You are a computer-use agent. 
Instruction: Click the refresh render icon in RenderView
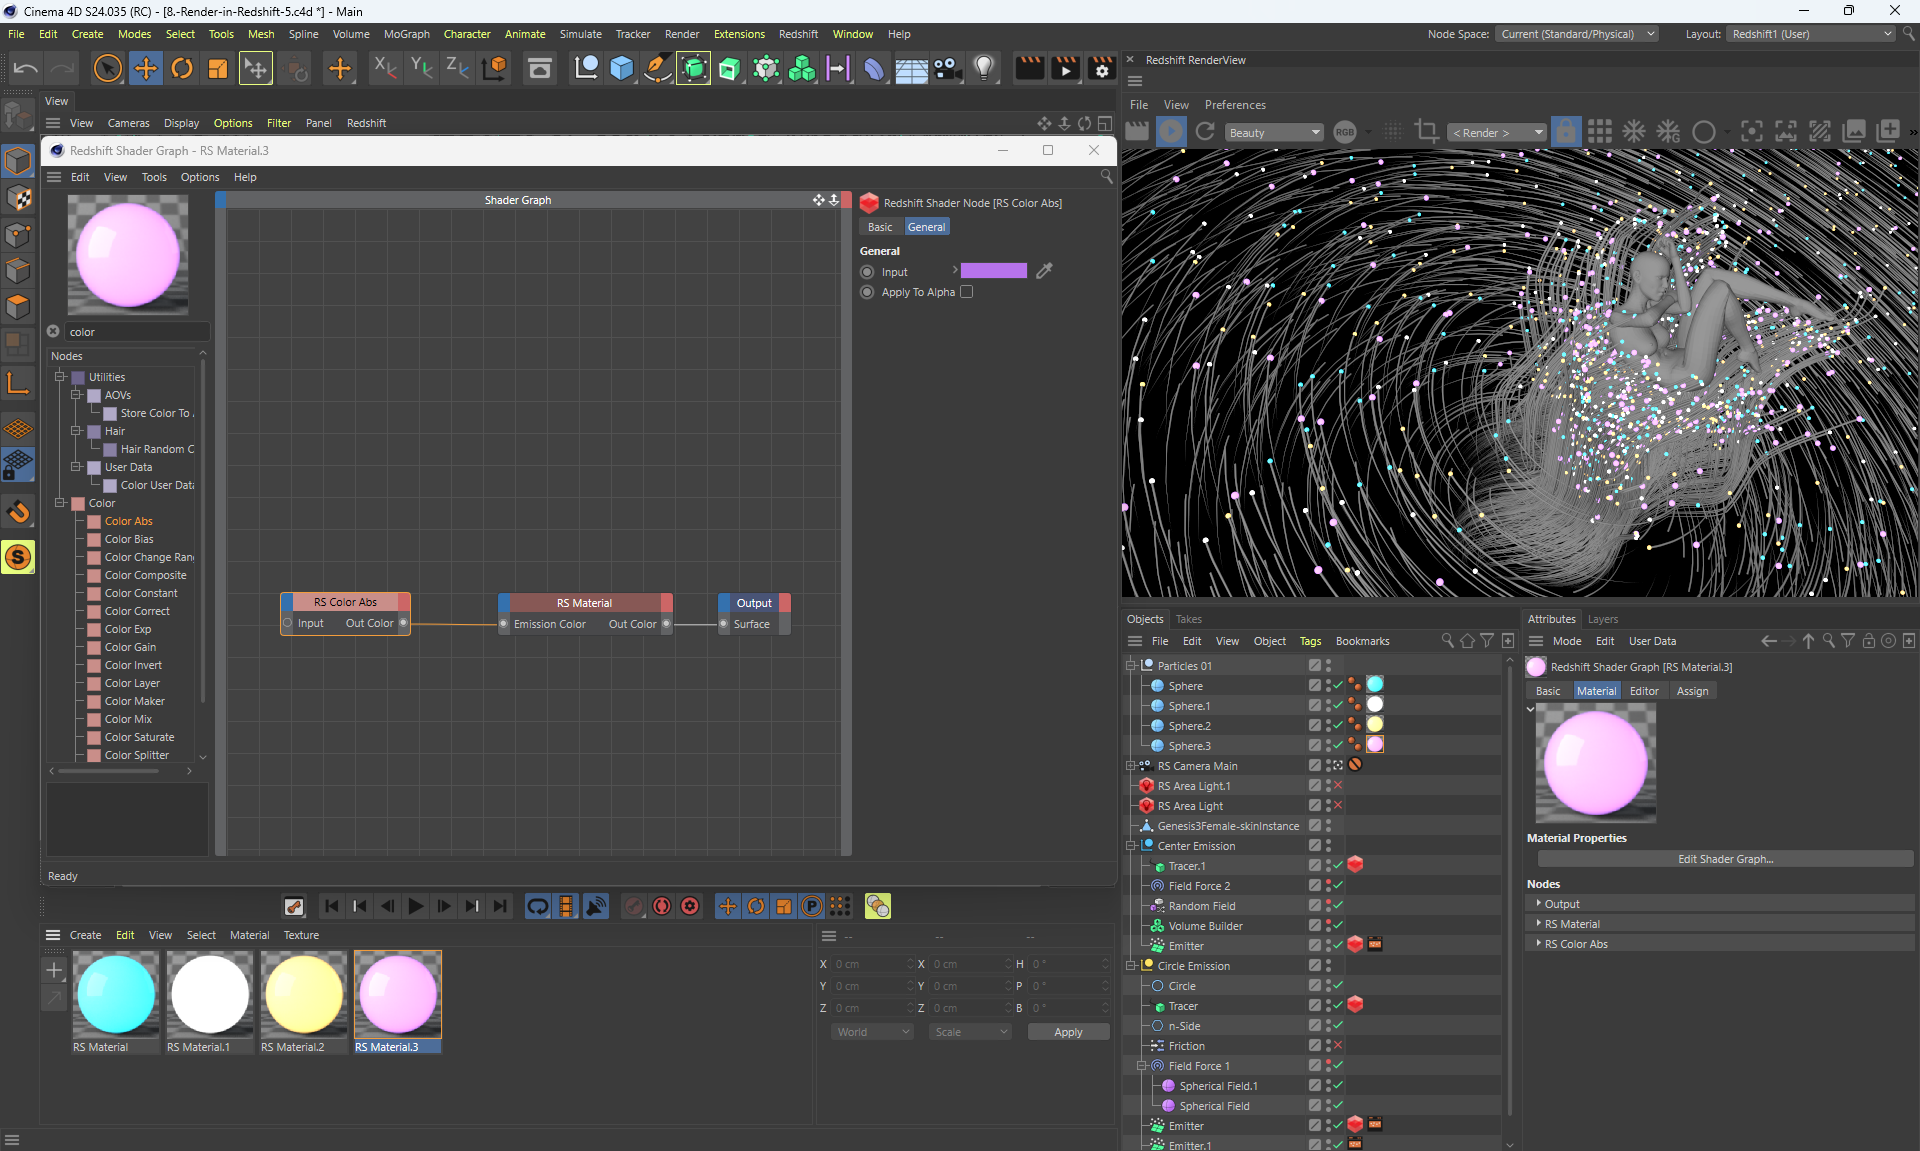(x=1205, y=132)
